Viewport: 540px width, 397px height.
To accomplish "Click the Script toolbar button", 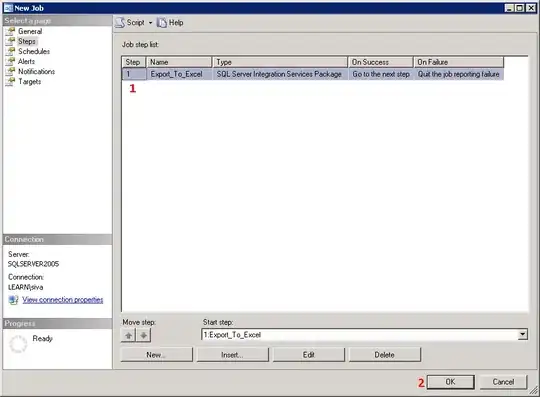I will (x=130, y=23).
